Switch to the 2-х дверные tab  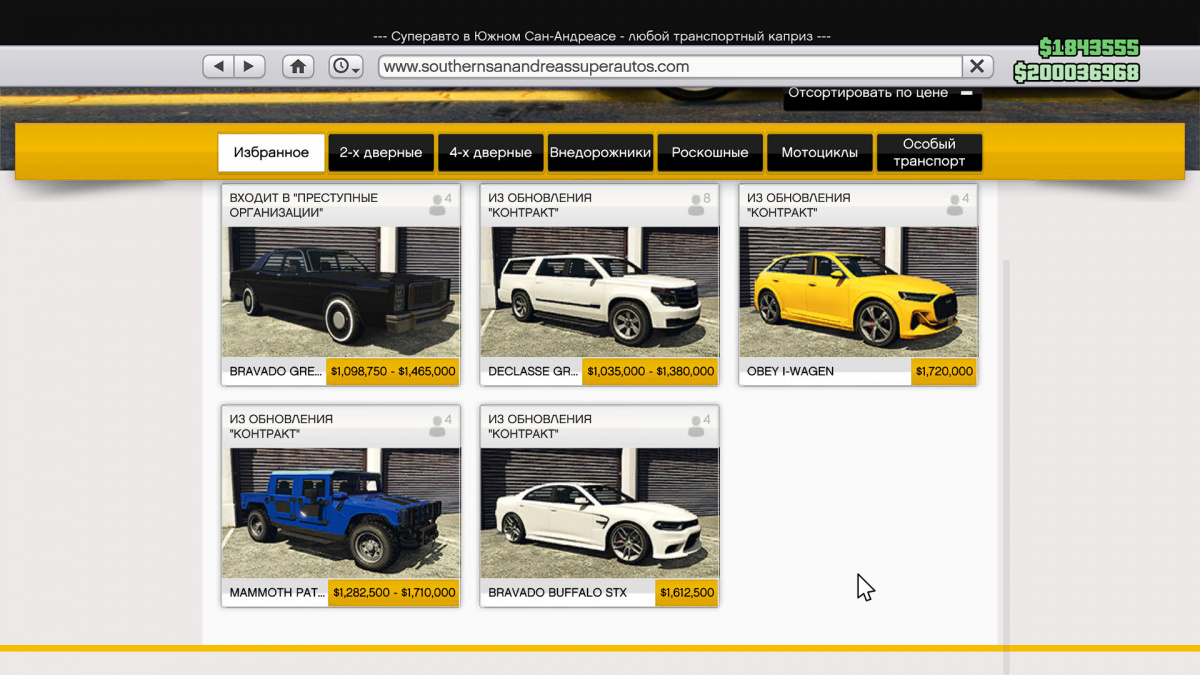381,153
